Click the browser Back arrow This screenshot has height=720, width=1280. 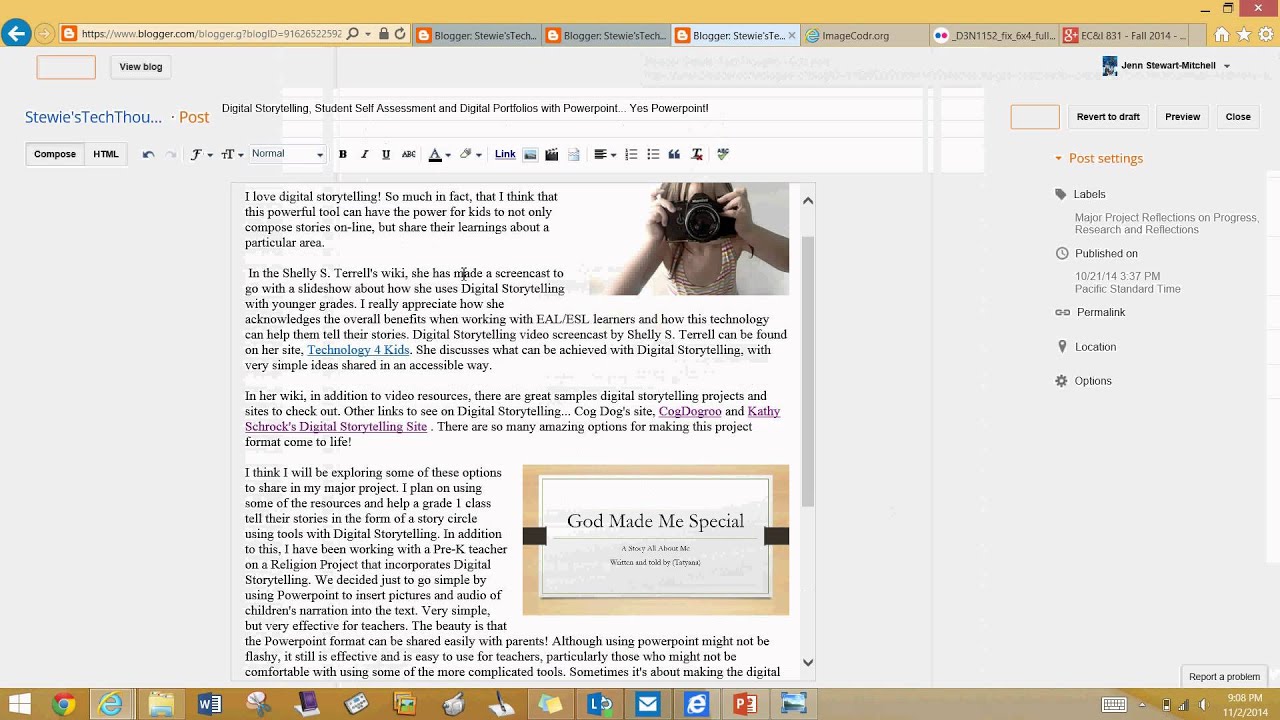click(16, 34)
